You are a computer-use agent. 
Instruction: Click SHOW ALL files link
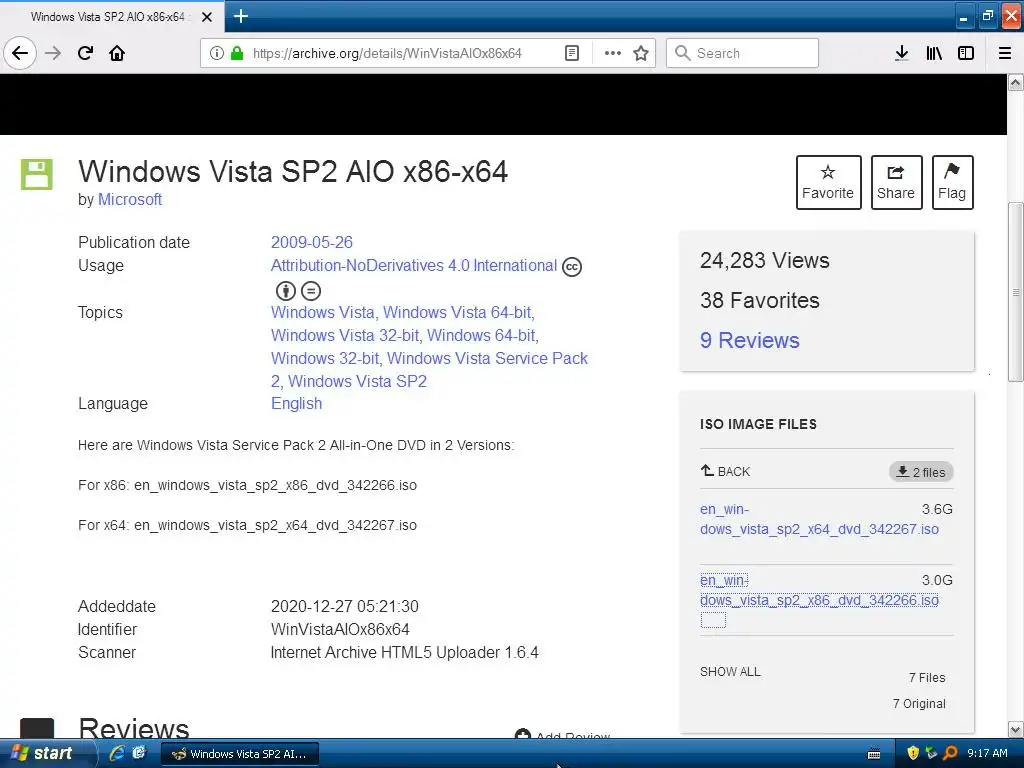730,672
